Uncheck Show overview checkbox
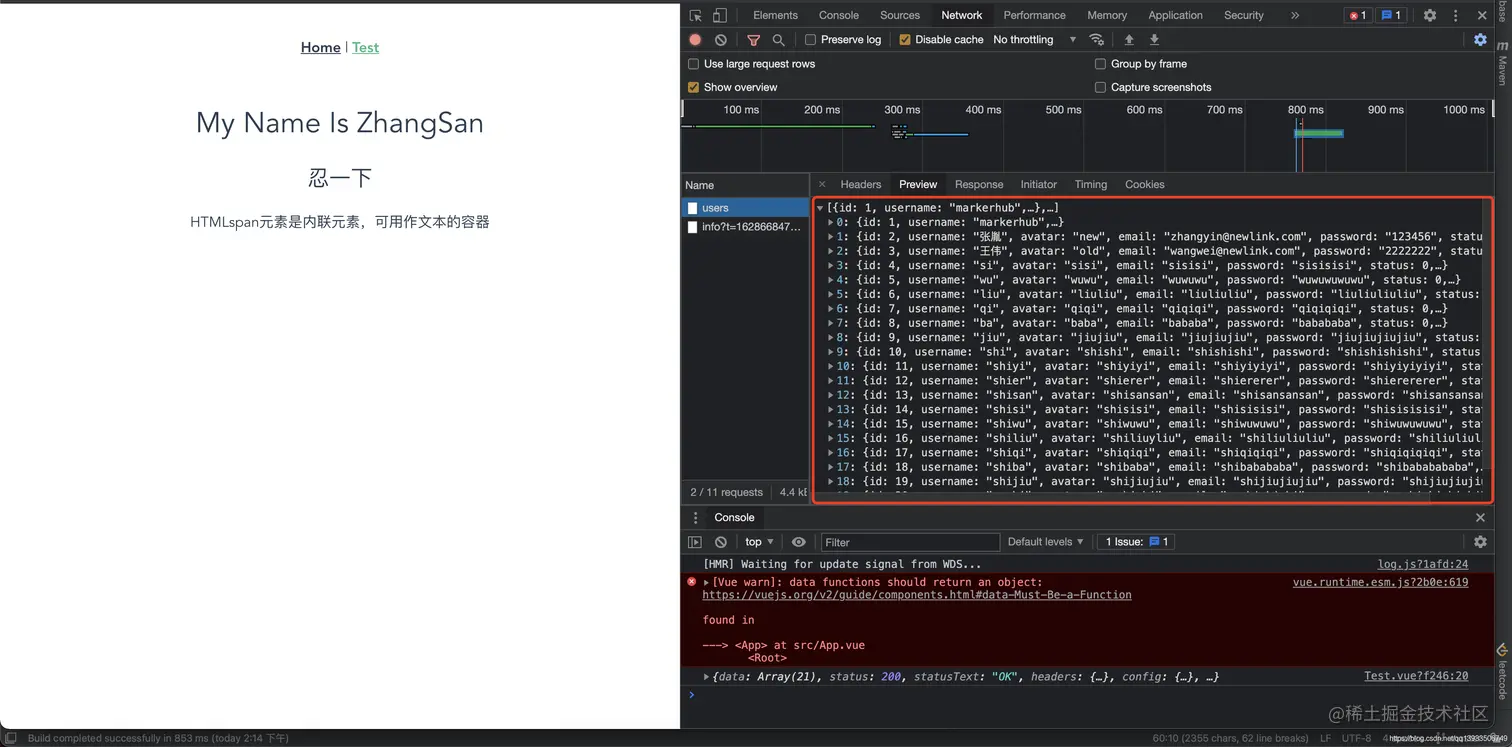This screenshot has width=1512, height=747. pyautogui.click(x=693, y=87)
